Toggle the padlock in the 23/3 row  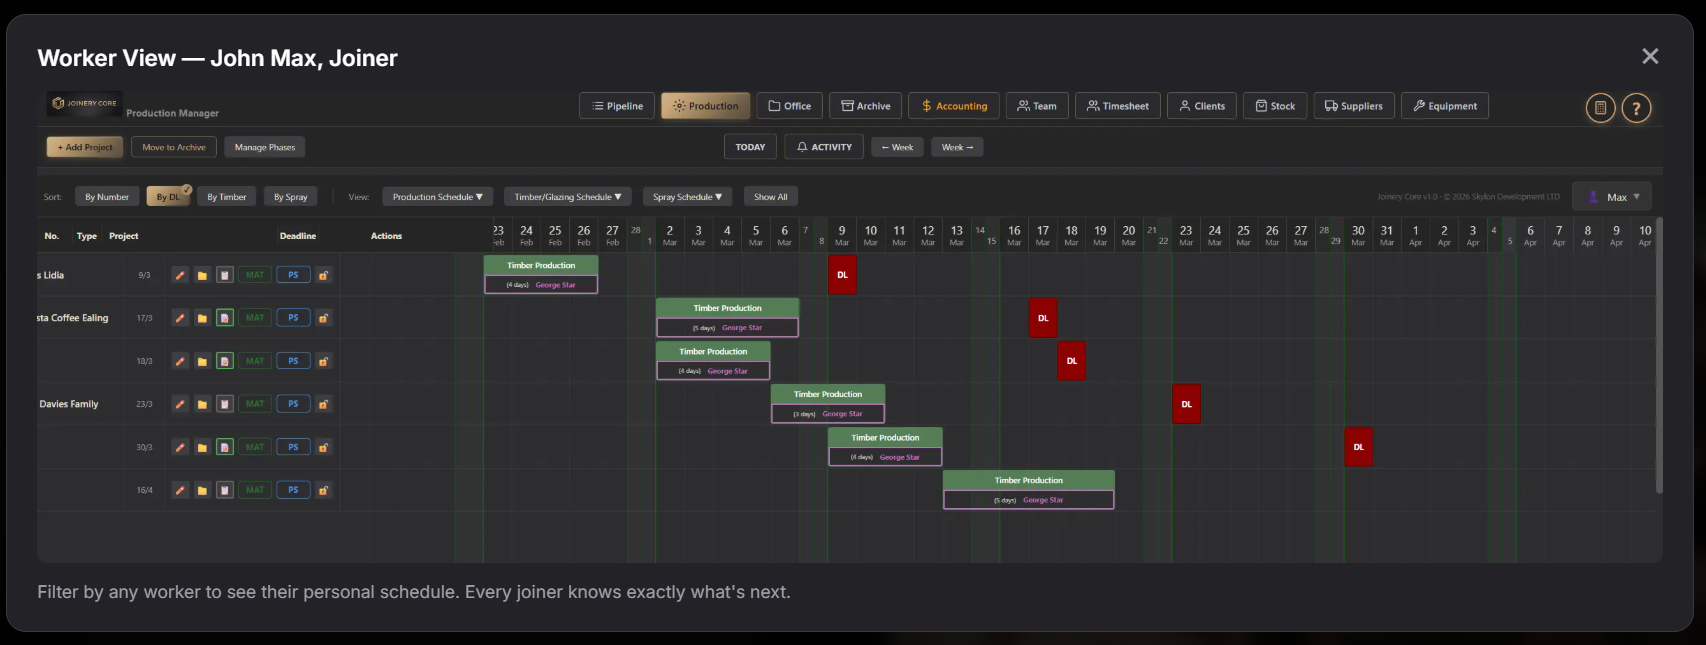[324, 404]
